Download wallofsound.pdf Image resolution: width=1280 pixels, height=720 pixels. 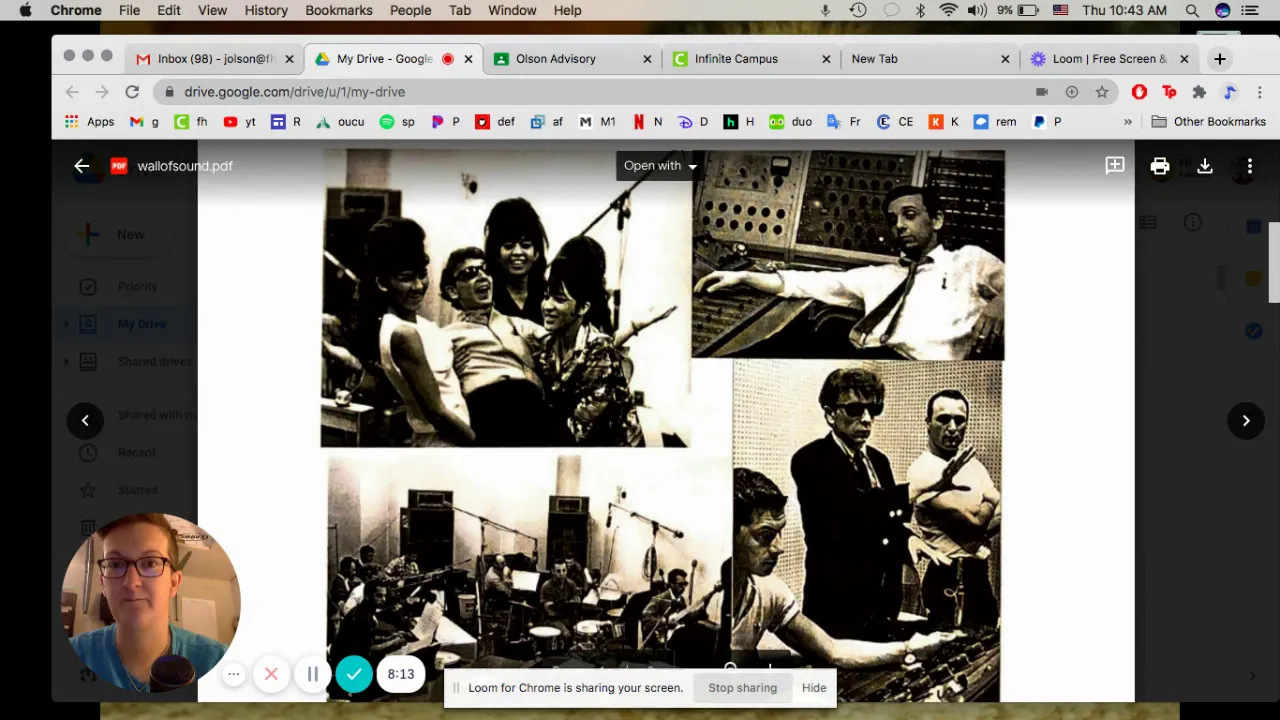coord(1205,166)
